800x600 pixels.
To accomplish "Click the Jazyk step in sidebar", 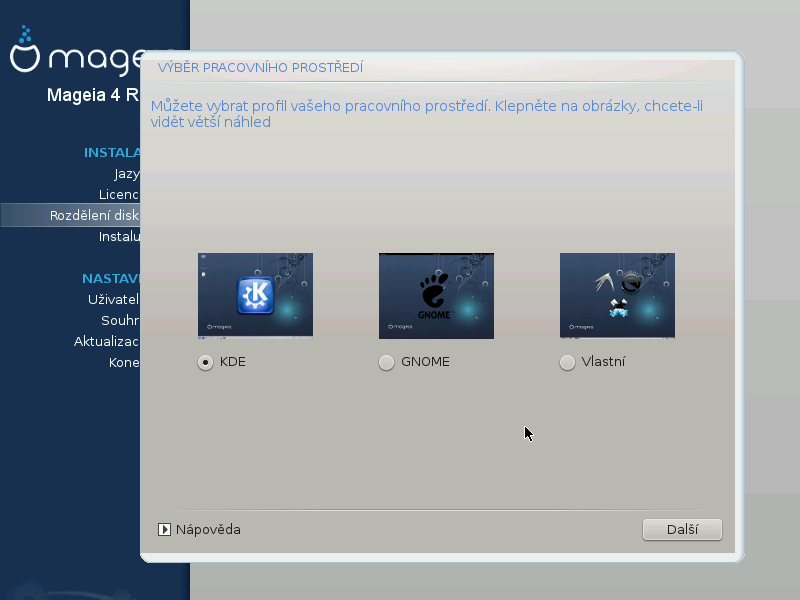I will pyautogui.click(x=127, y=174).
